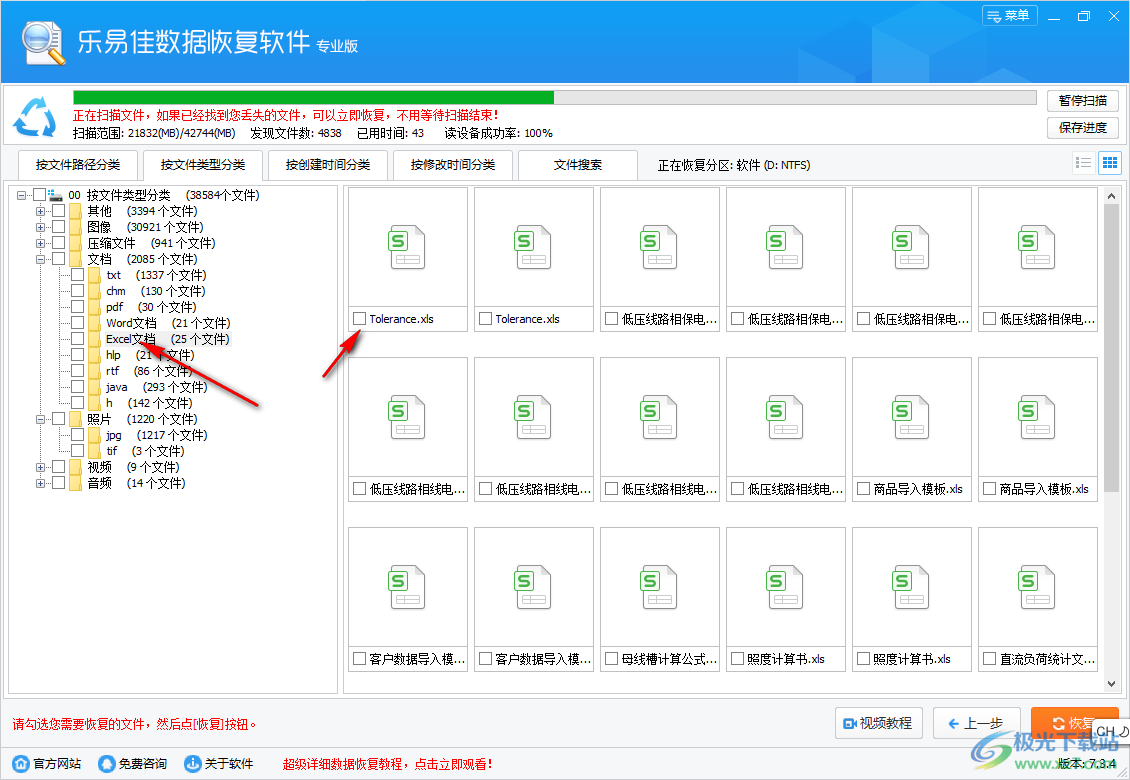
Task: Check the 图像 folder checkbox
Action: 58,226
